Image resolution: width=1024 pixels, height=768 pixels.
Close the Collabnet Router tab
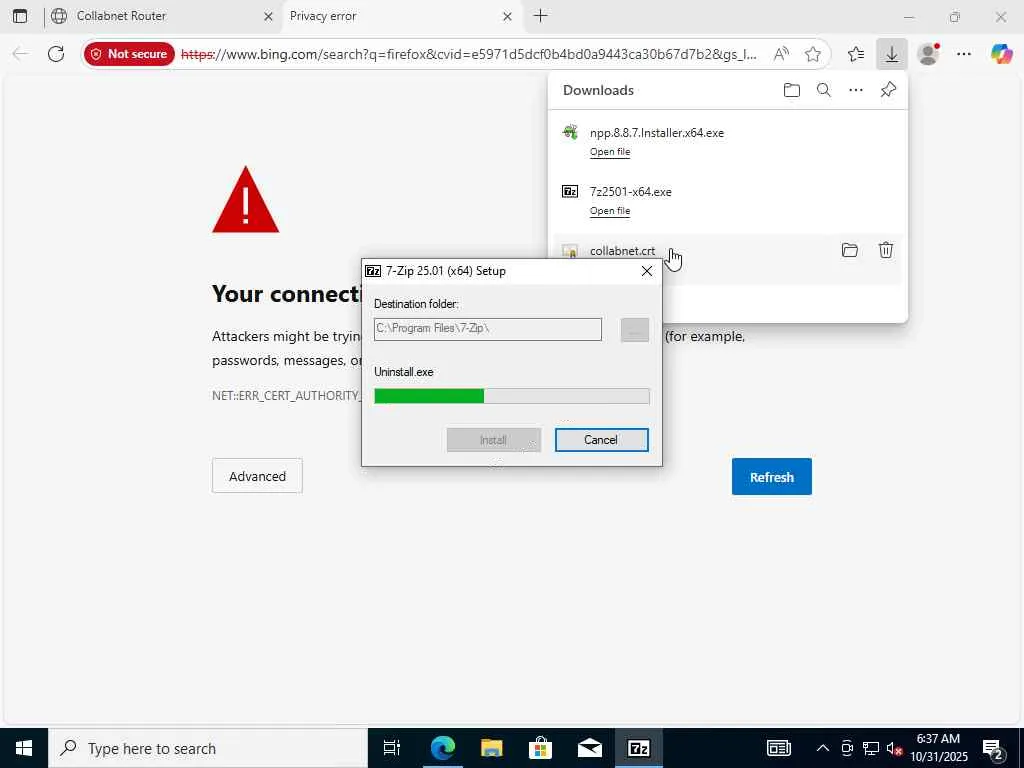click(x=268, y=16)
